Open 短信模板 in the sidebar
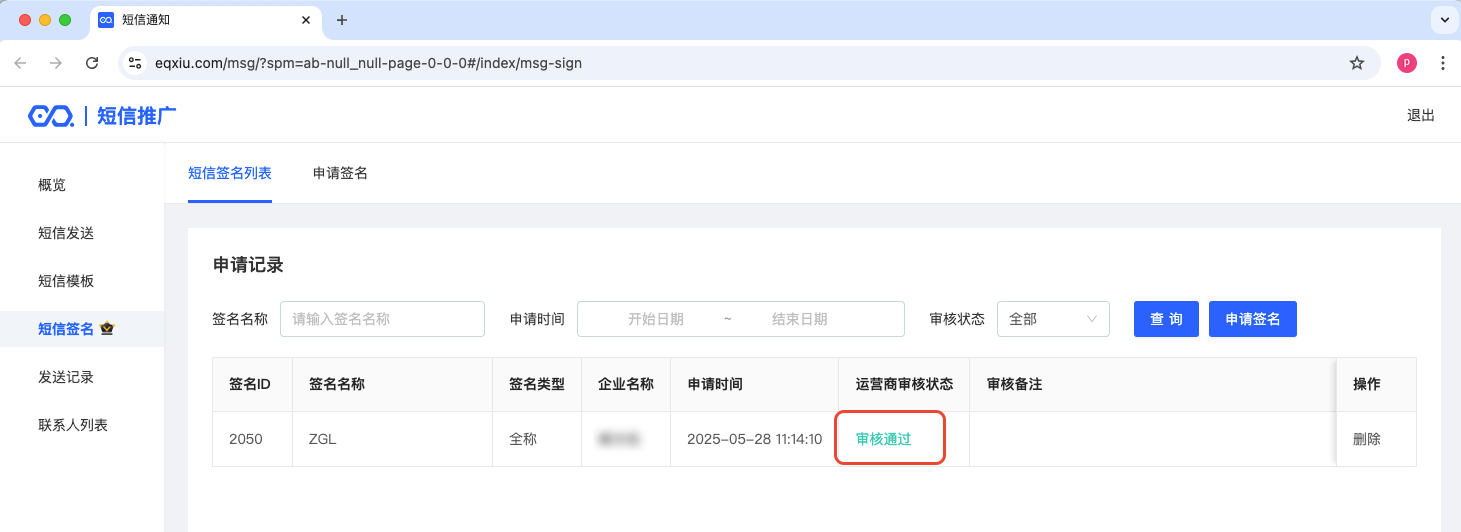 click(x=66, y=281)
